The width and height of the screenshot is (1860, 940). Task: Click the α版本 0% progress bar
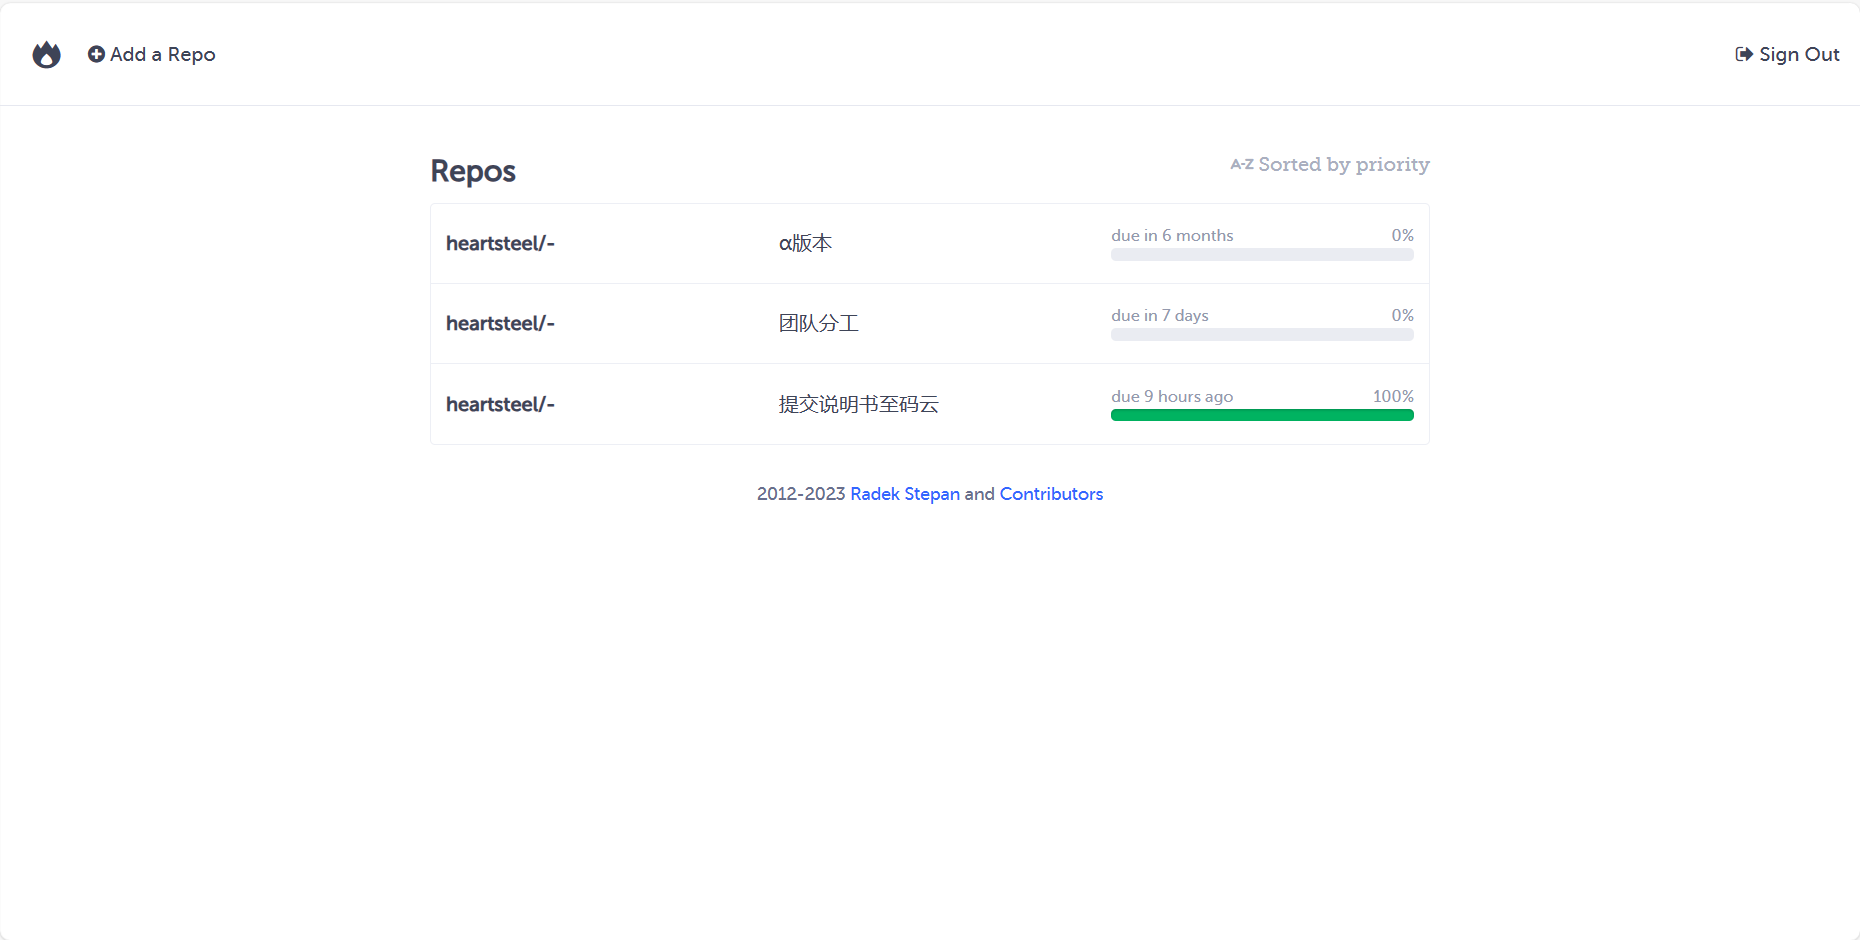pos(1262,255)
